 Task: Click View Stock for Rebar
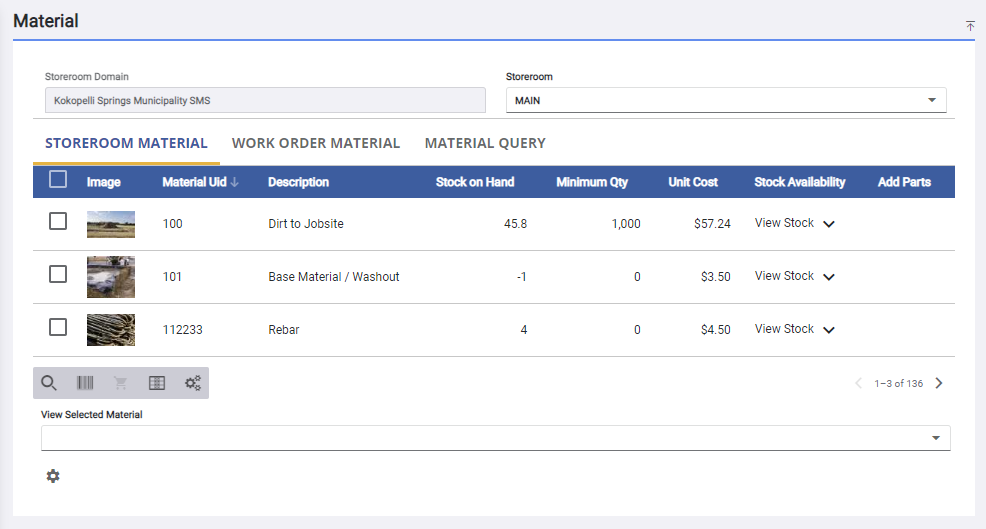pos(785,329)
